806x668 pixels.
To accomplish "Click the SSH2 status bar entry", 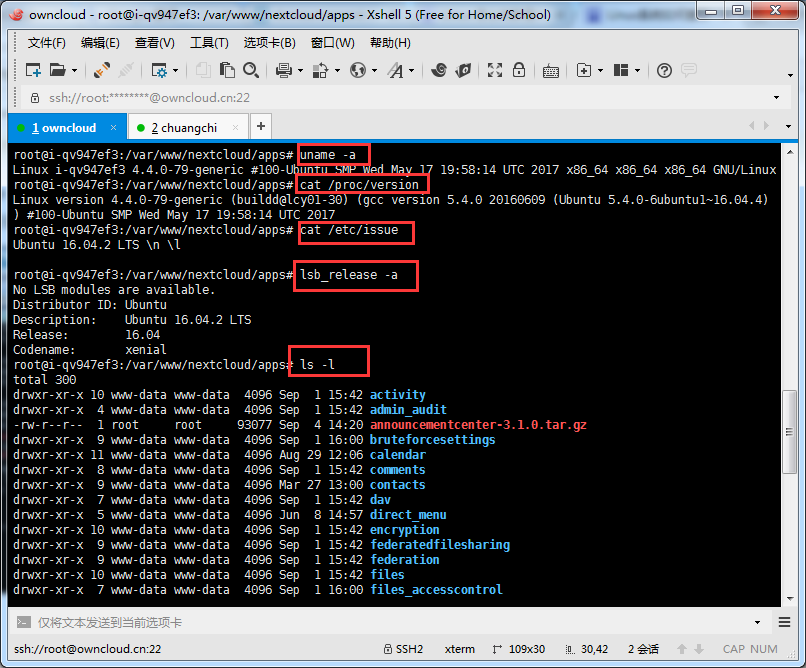I will point(403,649).
